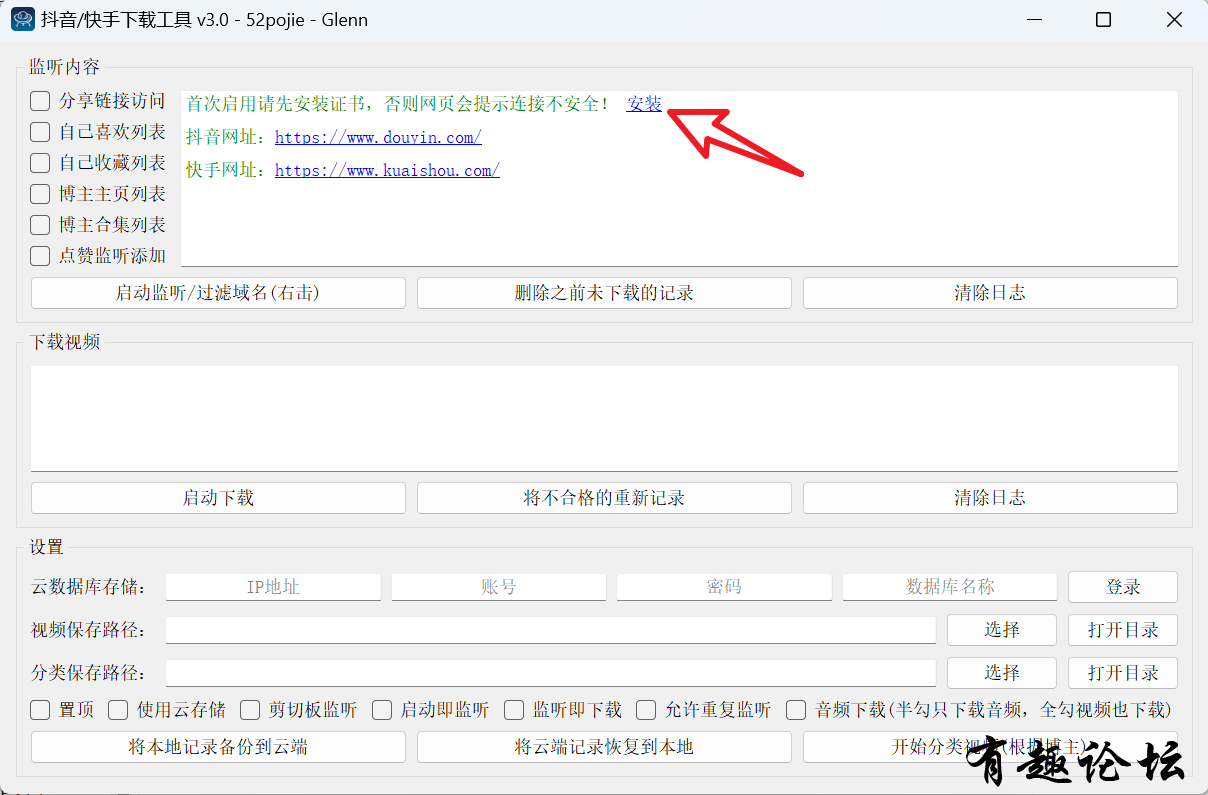Click the first-run certificate notice text

398,103
